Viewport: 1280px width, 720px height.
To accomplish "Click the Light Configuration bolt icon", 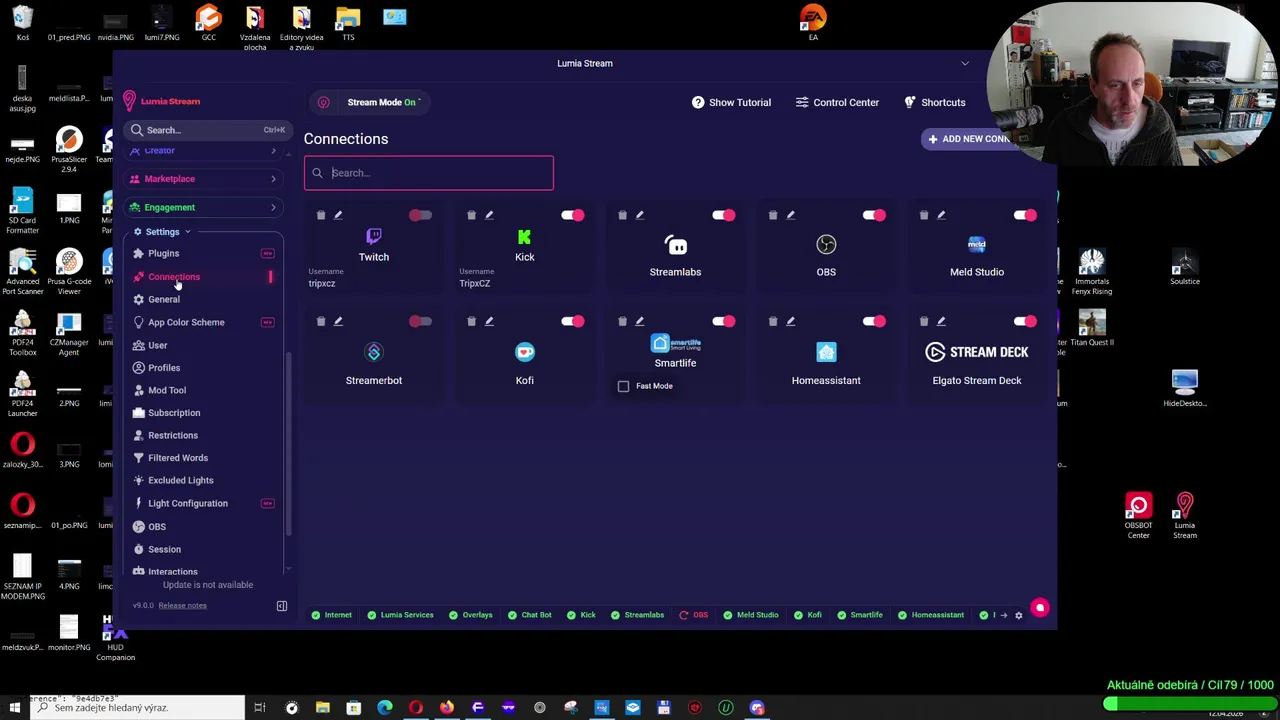I will pos(139,504).
